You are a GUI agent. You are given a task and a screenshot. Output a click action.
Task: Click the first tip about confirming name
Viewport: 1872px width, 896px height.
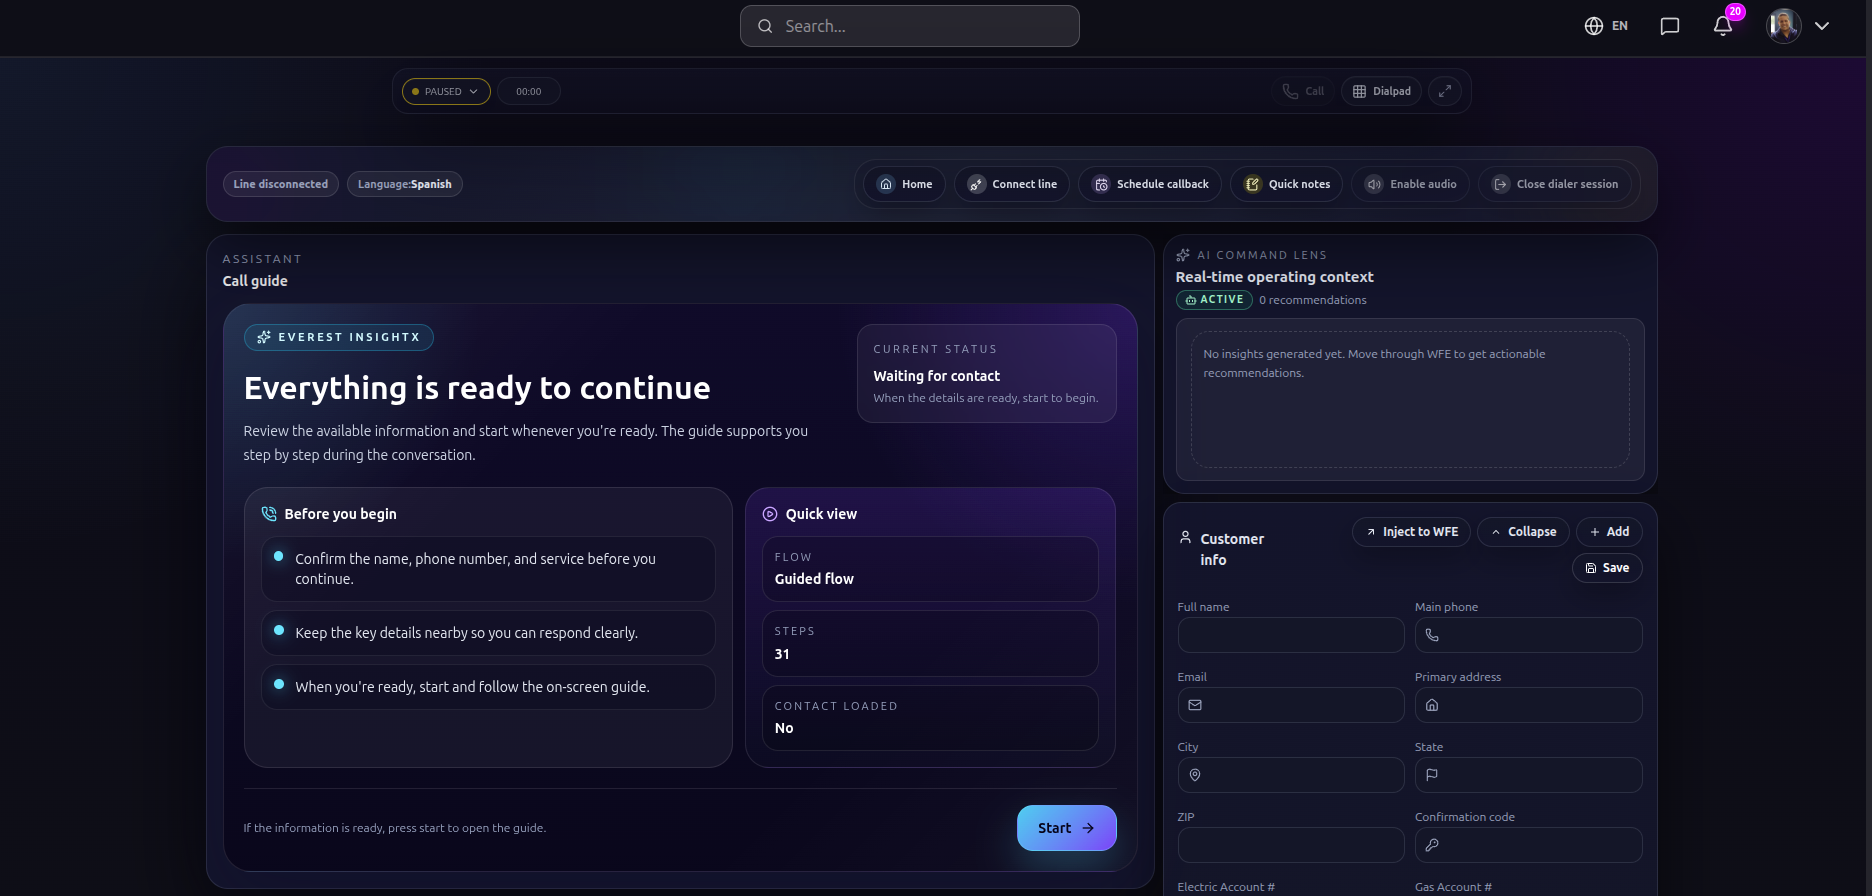tap(488, 569)
